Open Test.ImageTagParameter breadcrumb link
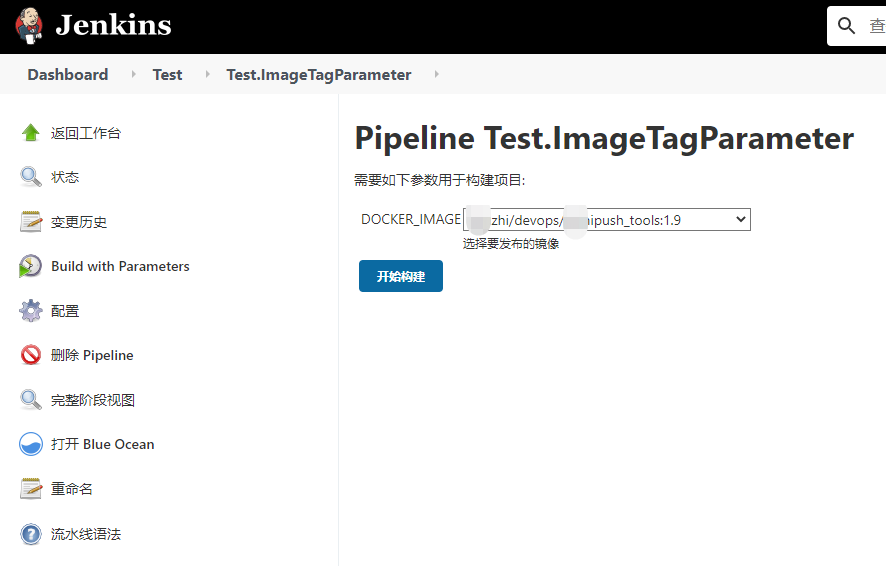The width and height of the screenshot is (886, 566). pos(319,75)
